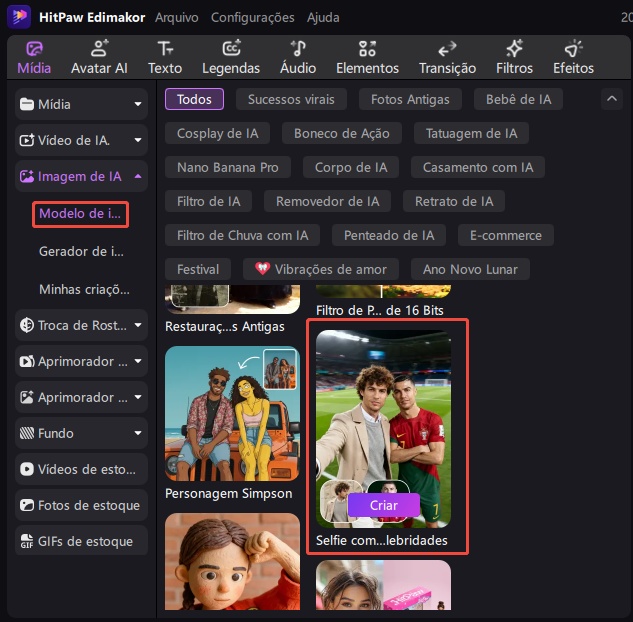This screenshot has width=633, height=622.
Task: Open the Avatar AI tool
Action: click(98, 57)
